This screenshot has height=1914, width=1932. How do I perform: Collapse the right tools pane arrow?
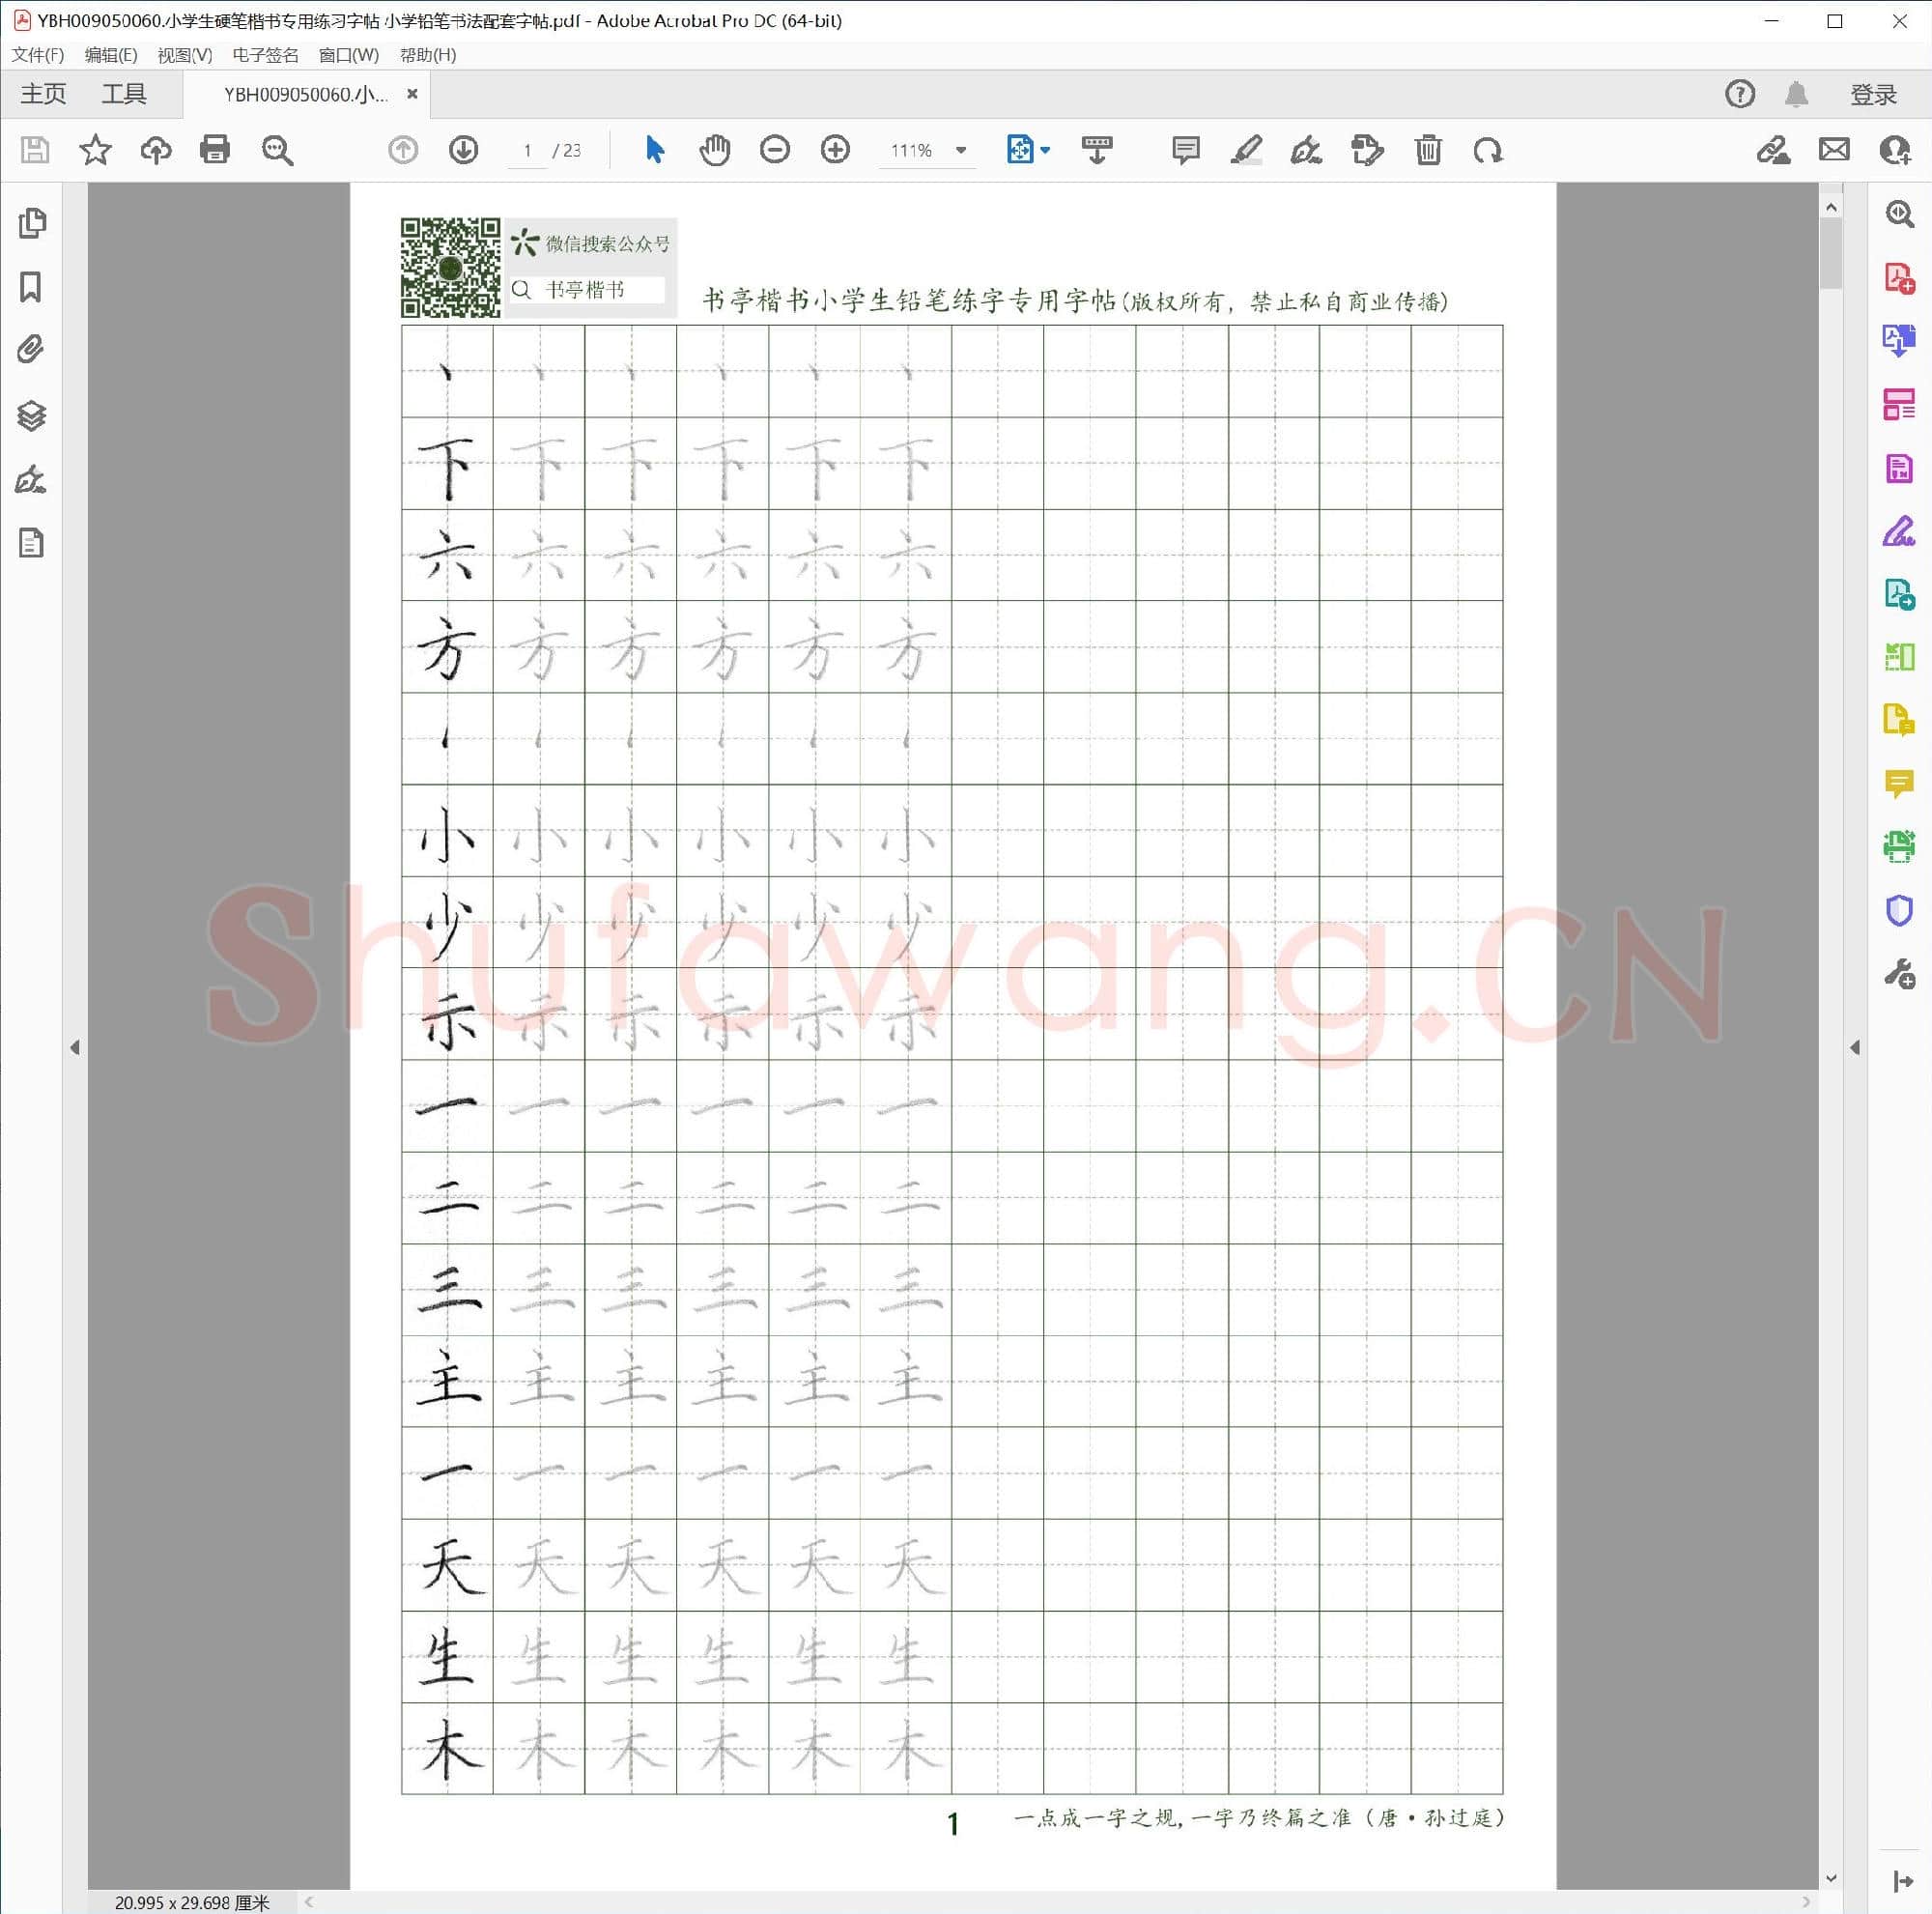point(1855,1047)
